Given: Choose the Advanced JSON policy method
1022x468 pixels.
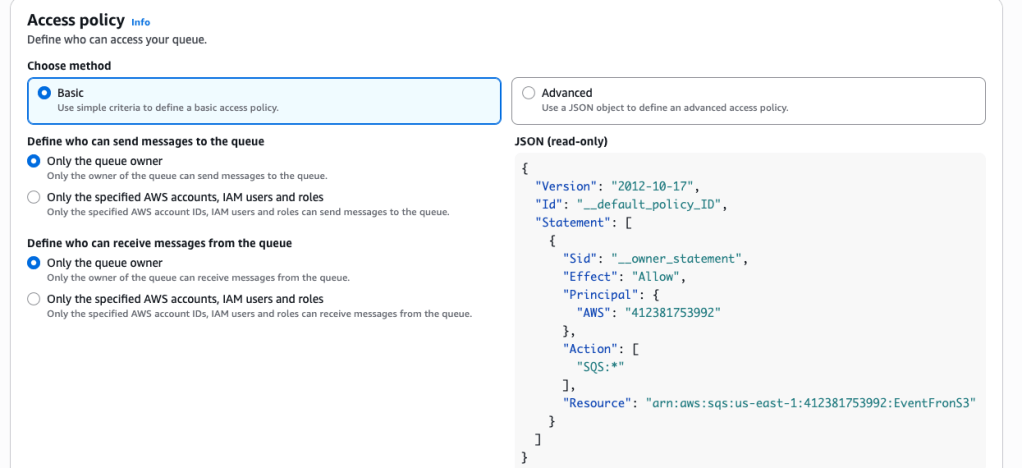Looking at the screenshot, I should 528,93.
